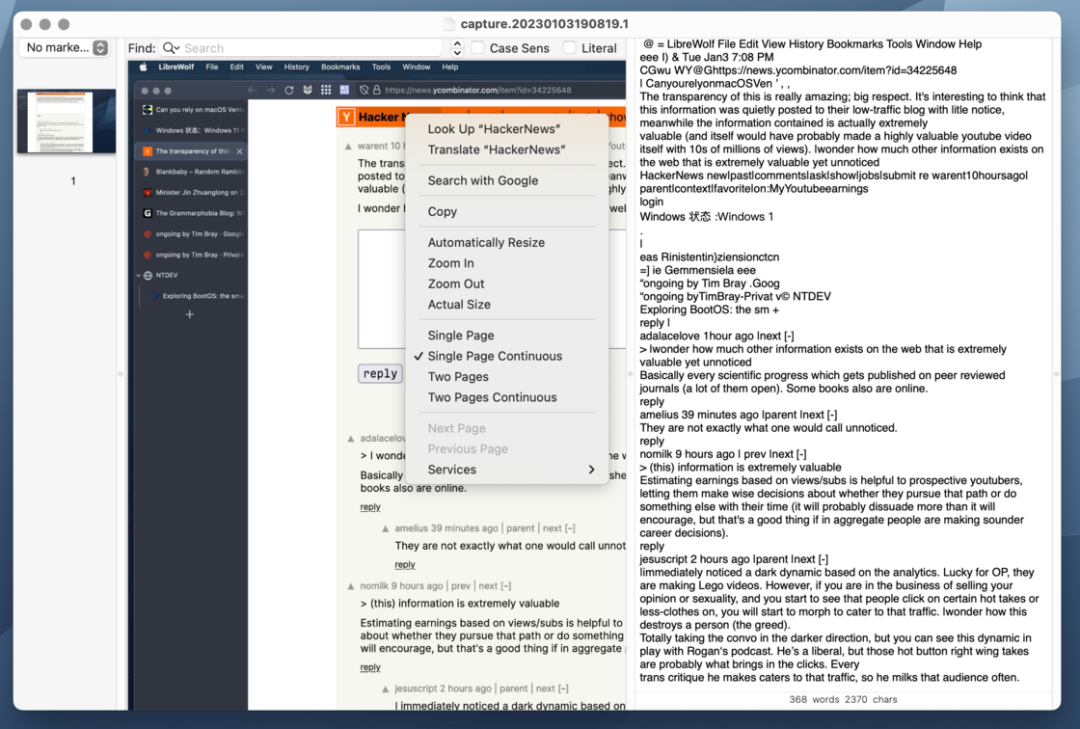Click History menu in captured screenshot
Screen dimensions: 1080x729
click(x=296, y=68)
